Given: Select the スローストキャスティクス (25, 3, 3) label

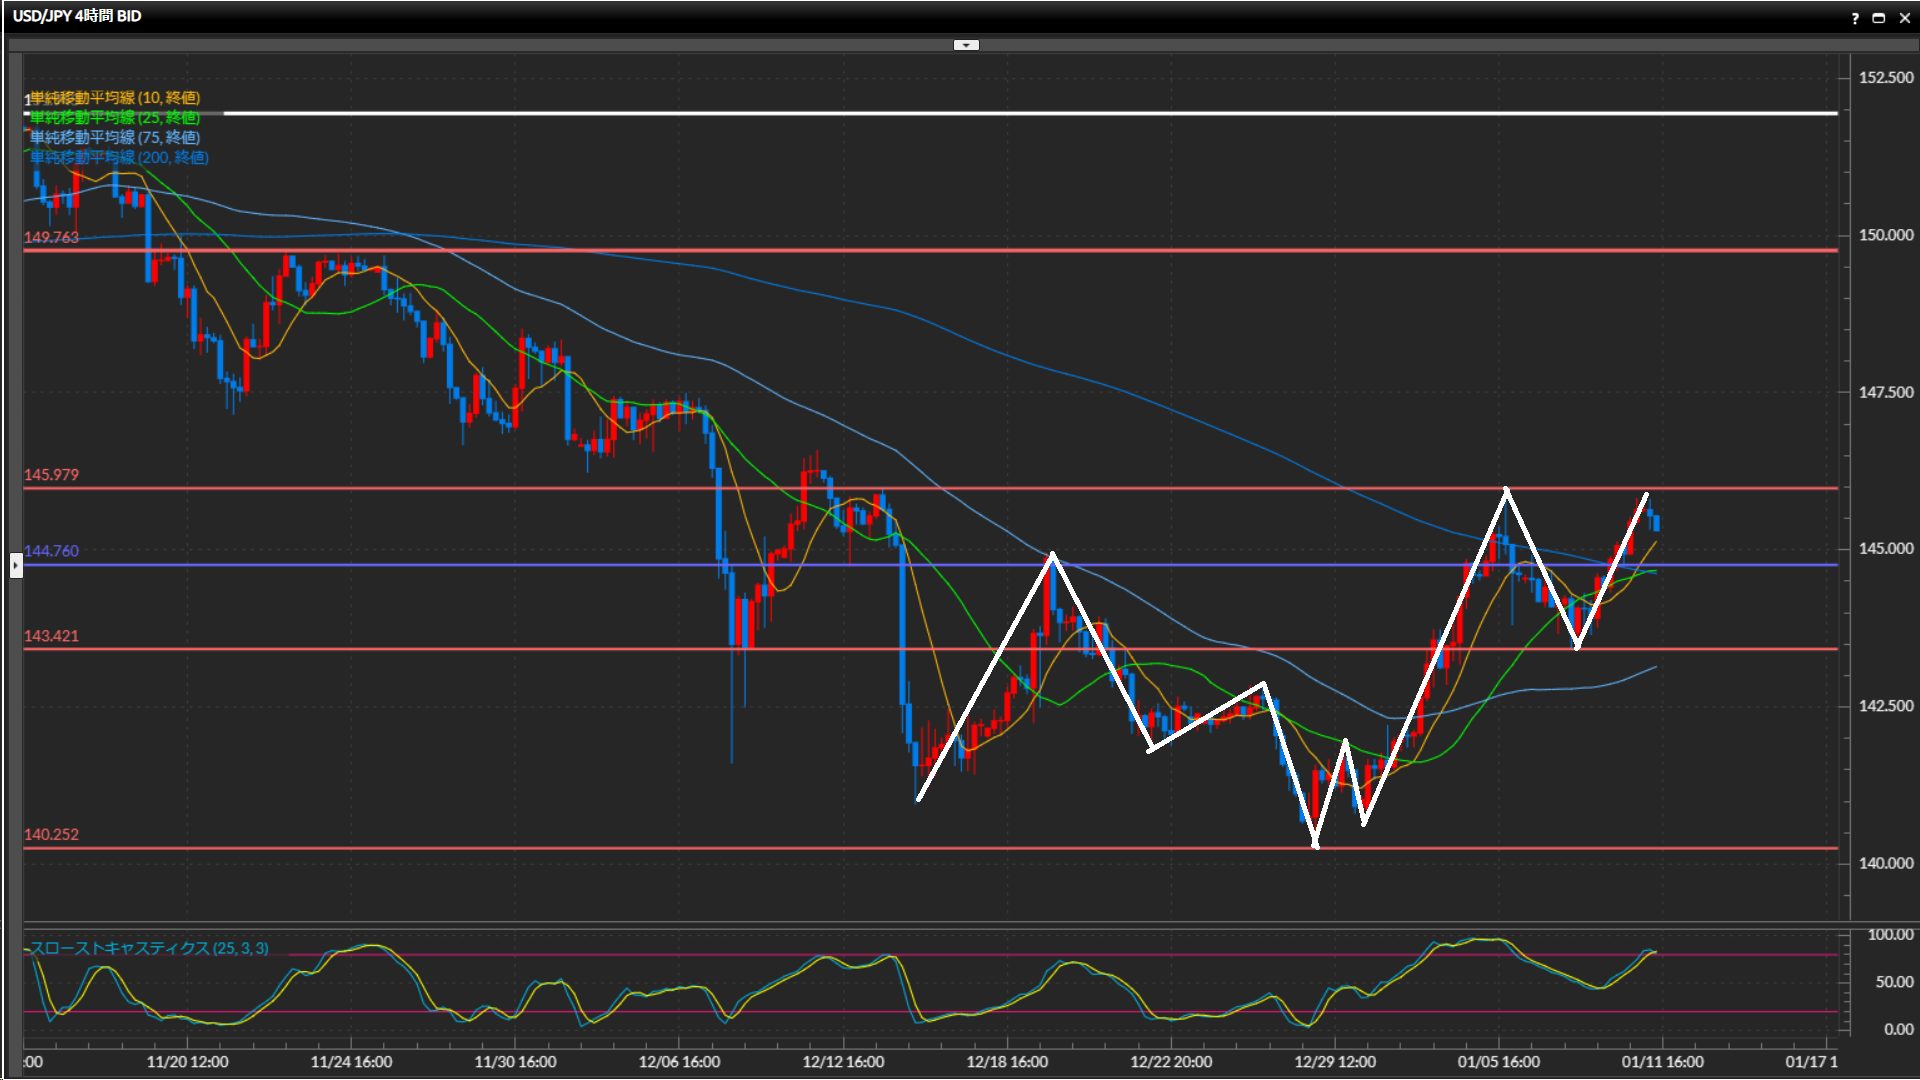Looking at the screenshot, I should point(150,948).
